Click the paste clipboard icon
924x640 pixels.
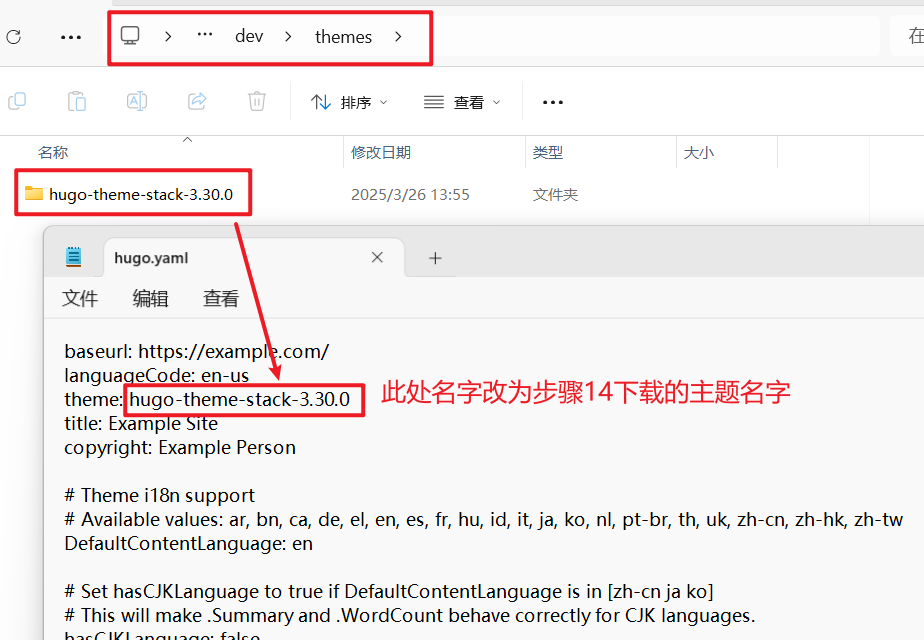[77, 101]
